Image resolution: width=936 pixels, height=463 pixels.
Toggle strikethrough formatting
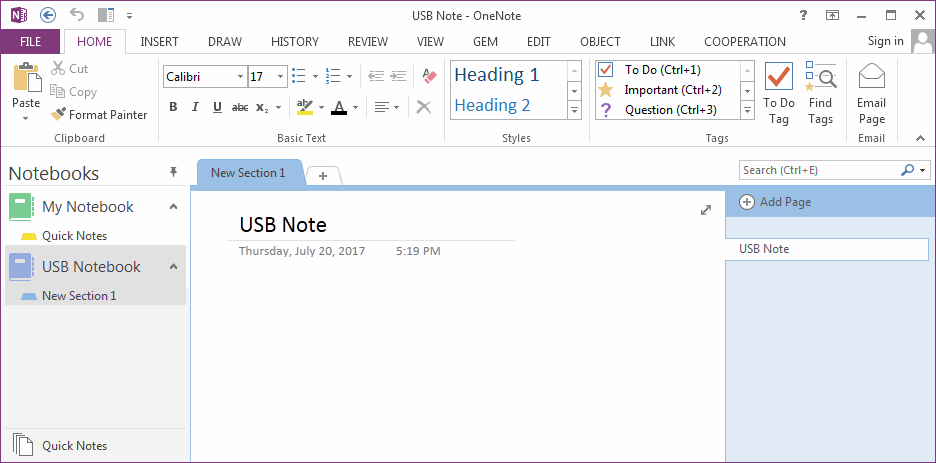240,107
